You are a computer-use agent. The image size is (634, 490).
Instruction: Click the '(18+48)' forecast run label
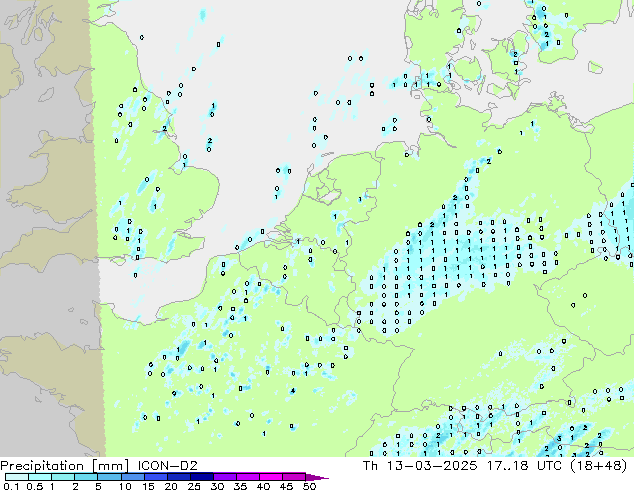[x=598, y=466]
